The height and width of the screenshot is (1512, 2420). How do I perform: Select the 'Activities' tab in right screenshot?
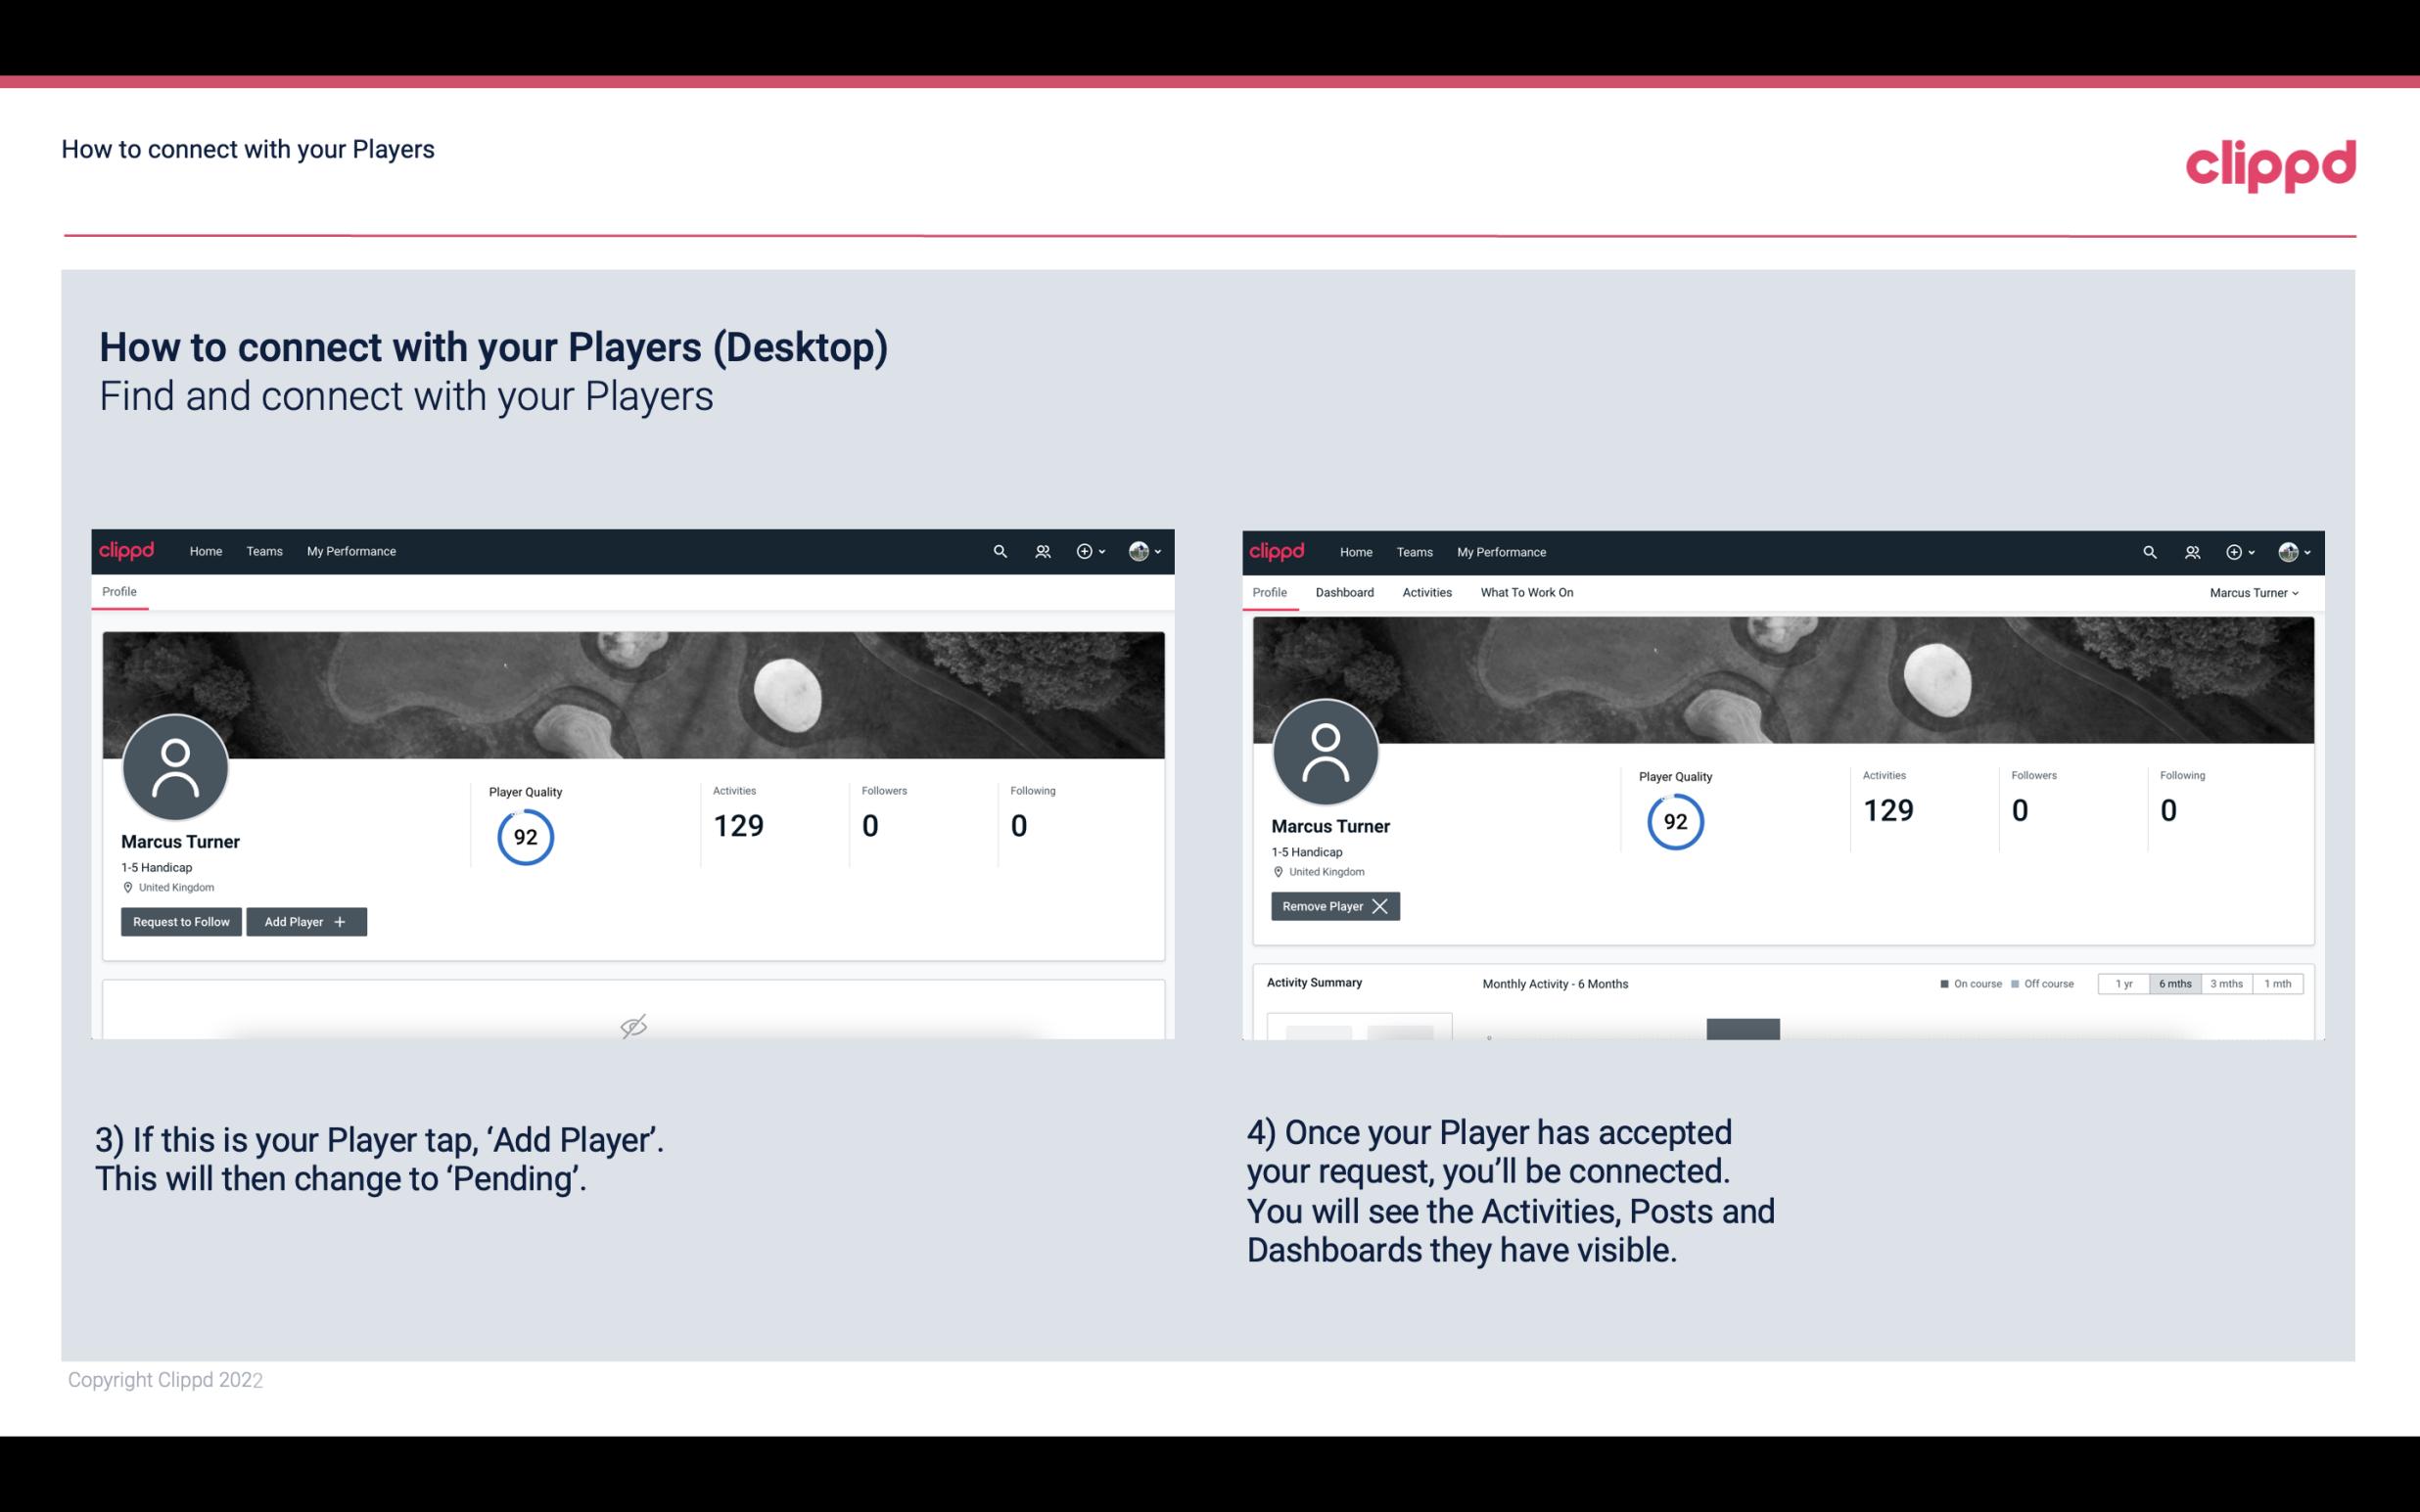click(x=1427, y=592)
